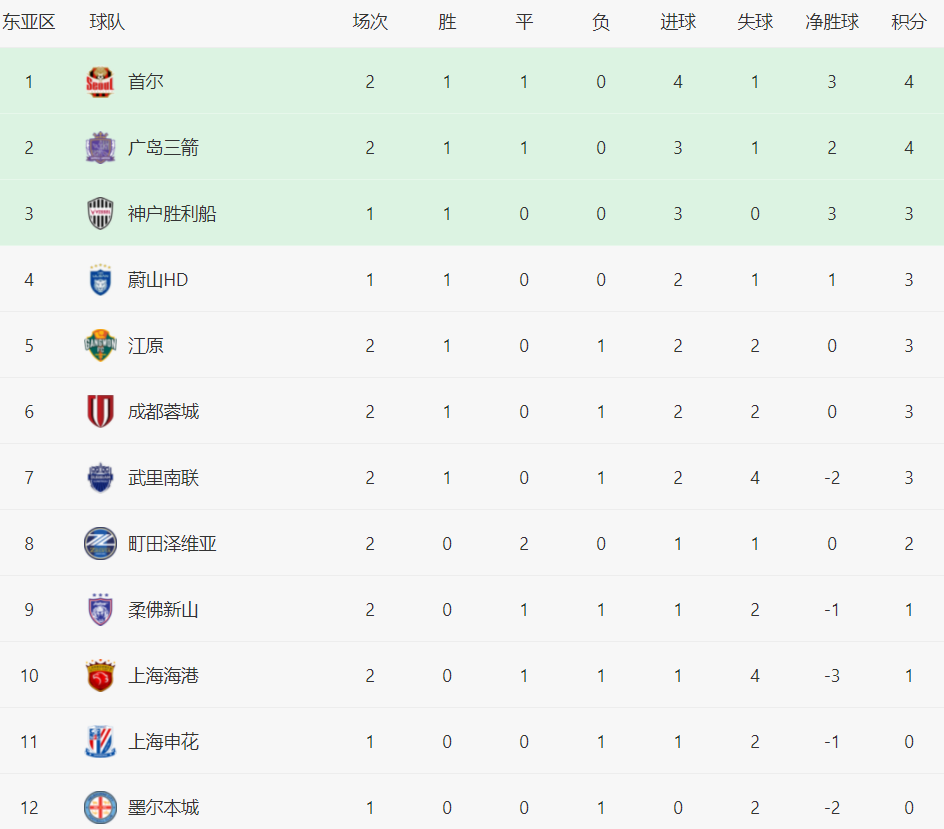Screen dimensions: 944x829
Task: Open the 广岛三箭 team link
Action: pyautogui.click(x=163, y=148)
